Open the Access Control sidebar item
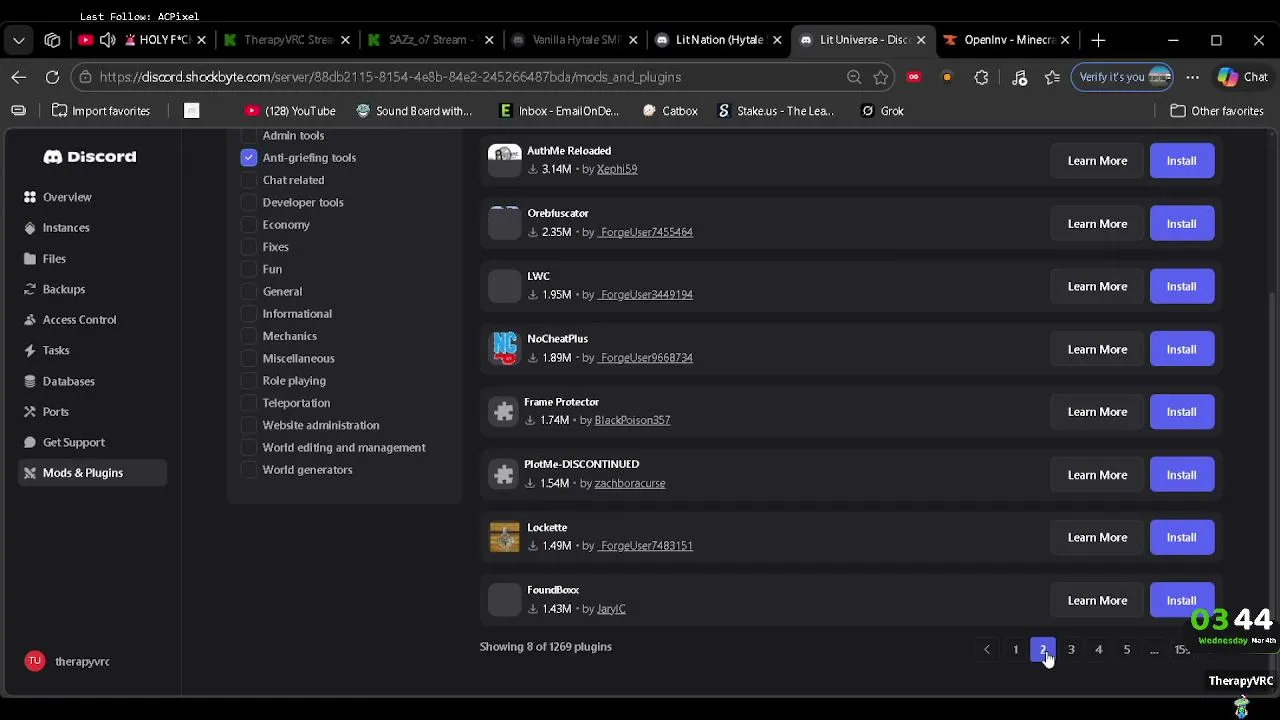1280x720 pixels. tap(92, 320)
